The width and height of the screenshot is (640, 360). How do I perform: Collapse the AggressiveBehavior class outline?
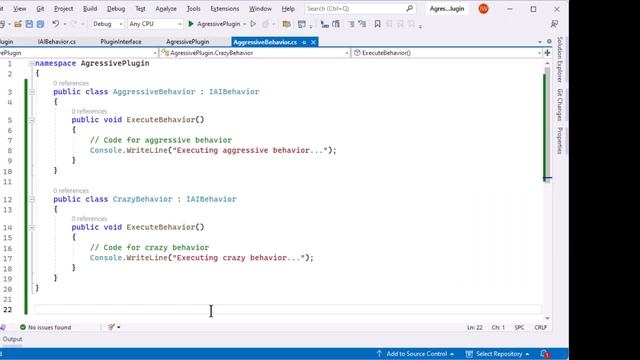click(x=31, y=92)
